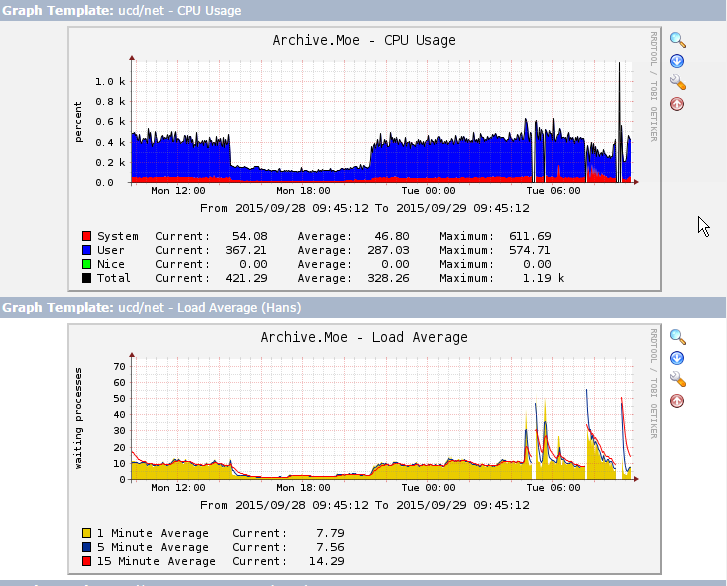The height and width of the screenshot is (586, 727).
Task: Click the 'waiting processes' axis label
Action: coord(78,418)
